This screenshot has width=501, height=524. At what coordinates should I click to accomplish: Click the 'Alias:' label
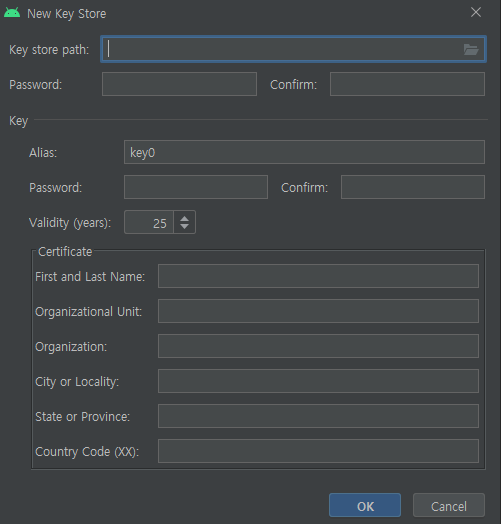[x=43, y=153]
